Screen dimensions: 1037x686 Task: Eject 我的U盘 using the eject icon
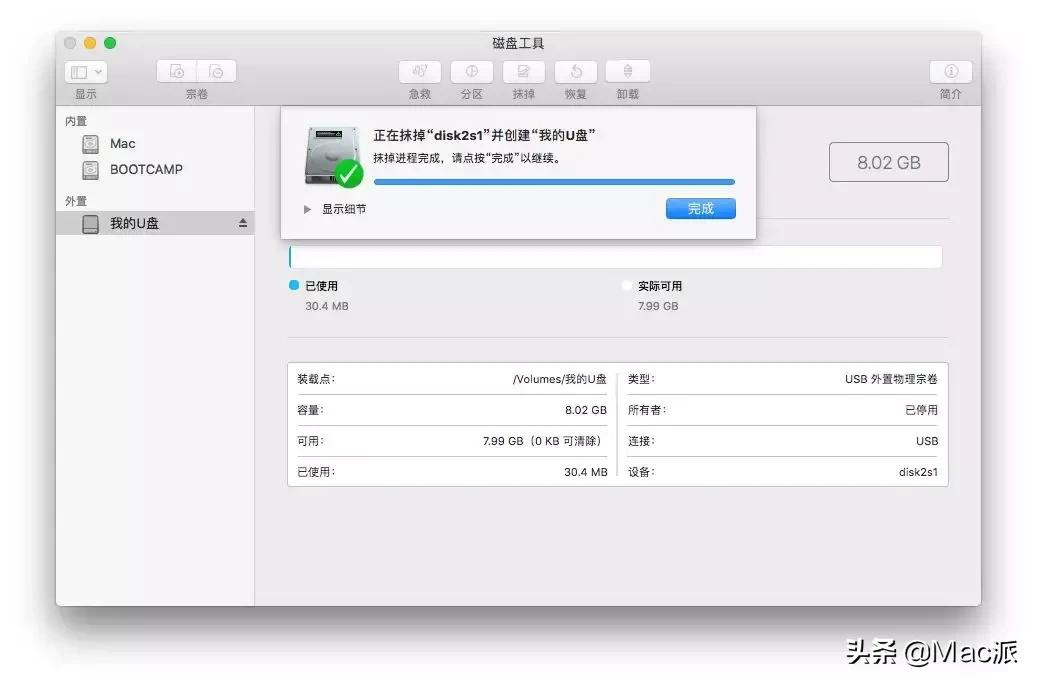point(243,224)
